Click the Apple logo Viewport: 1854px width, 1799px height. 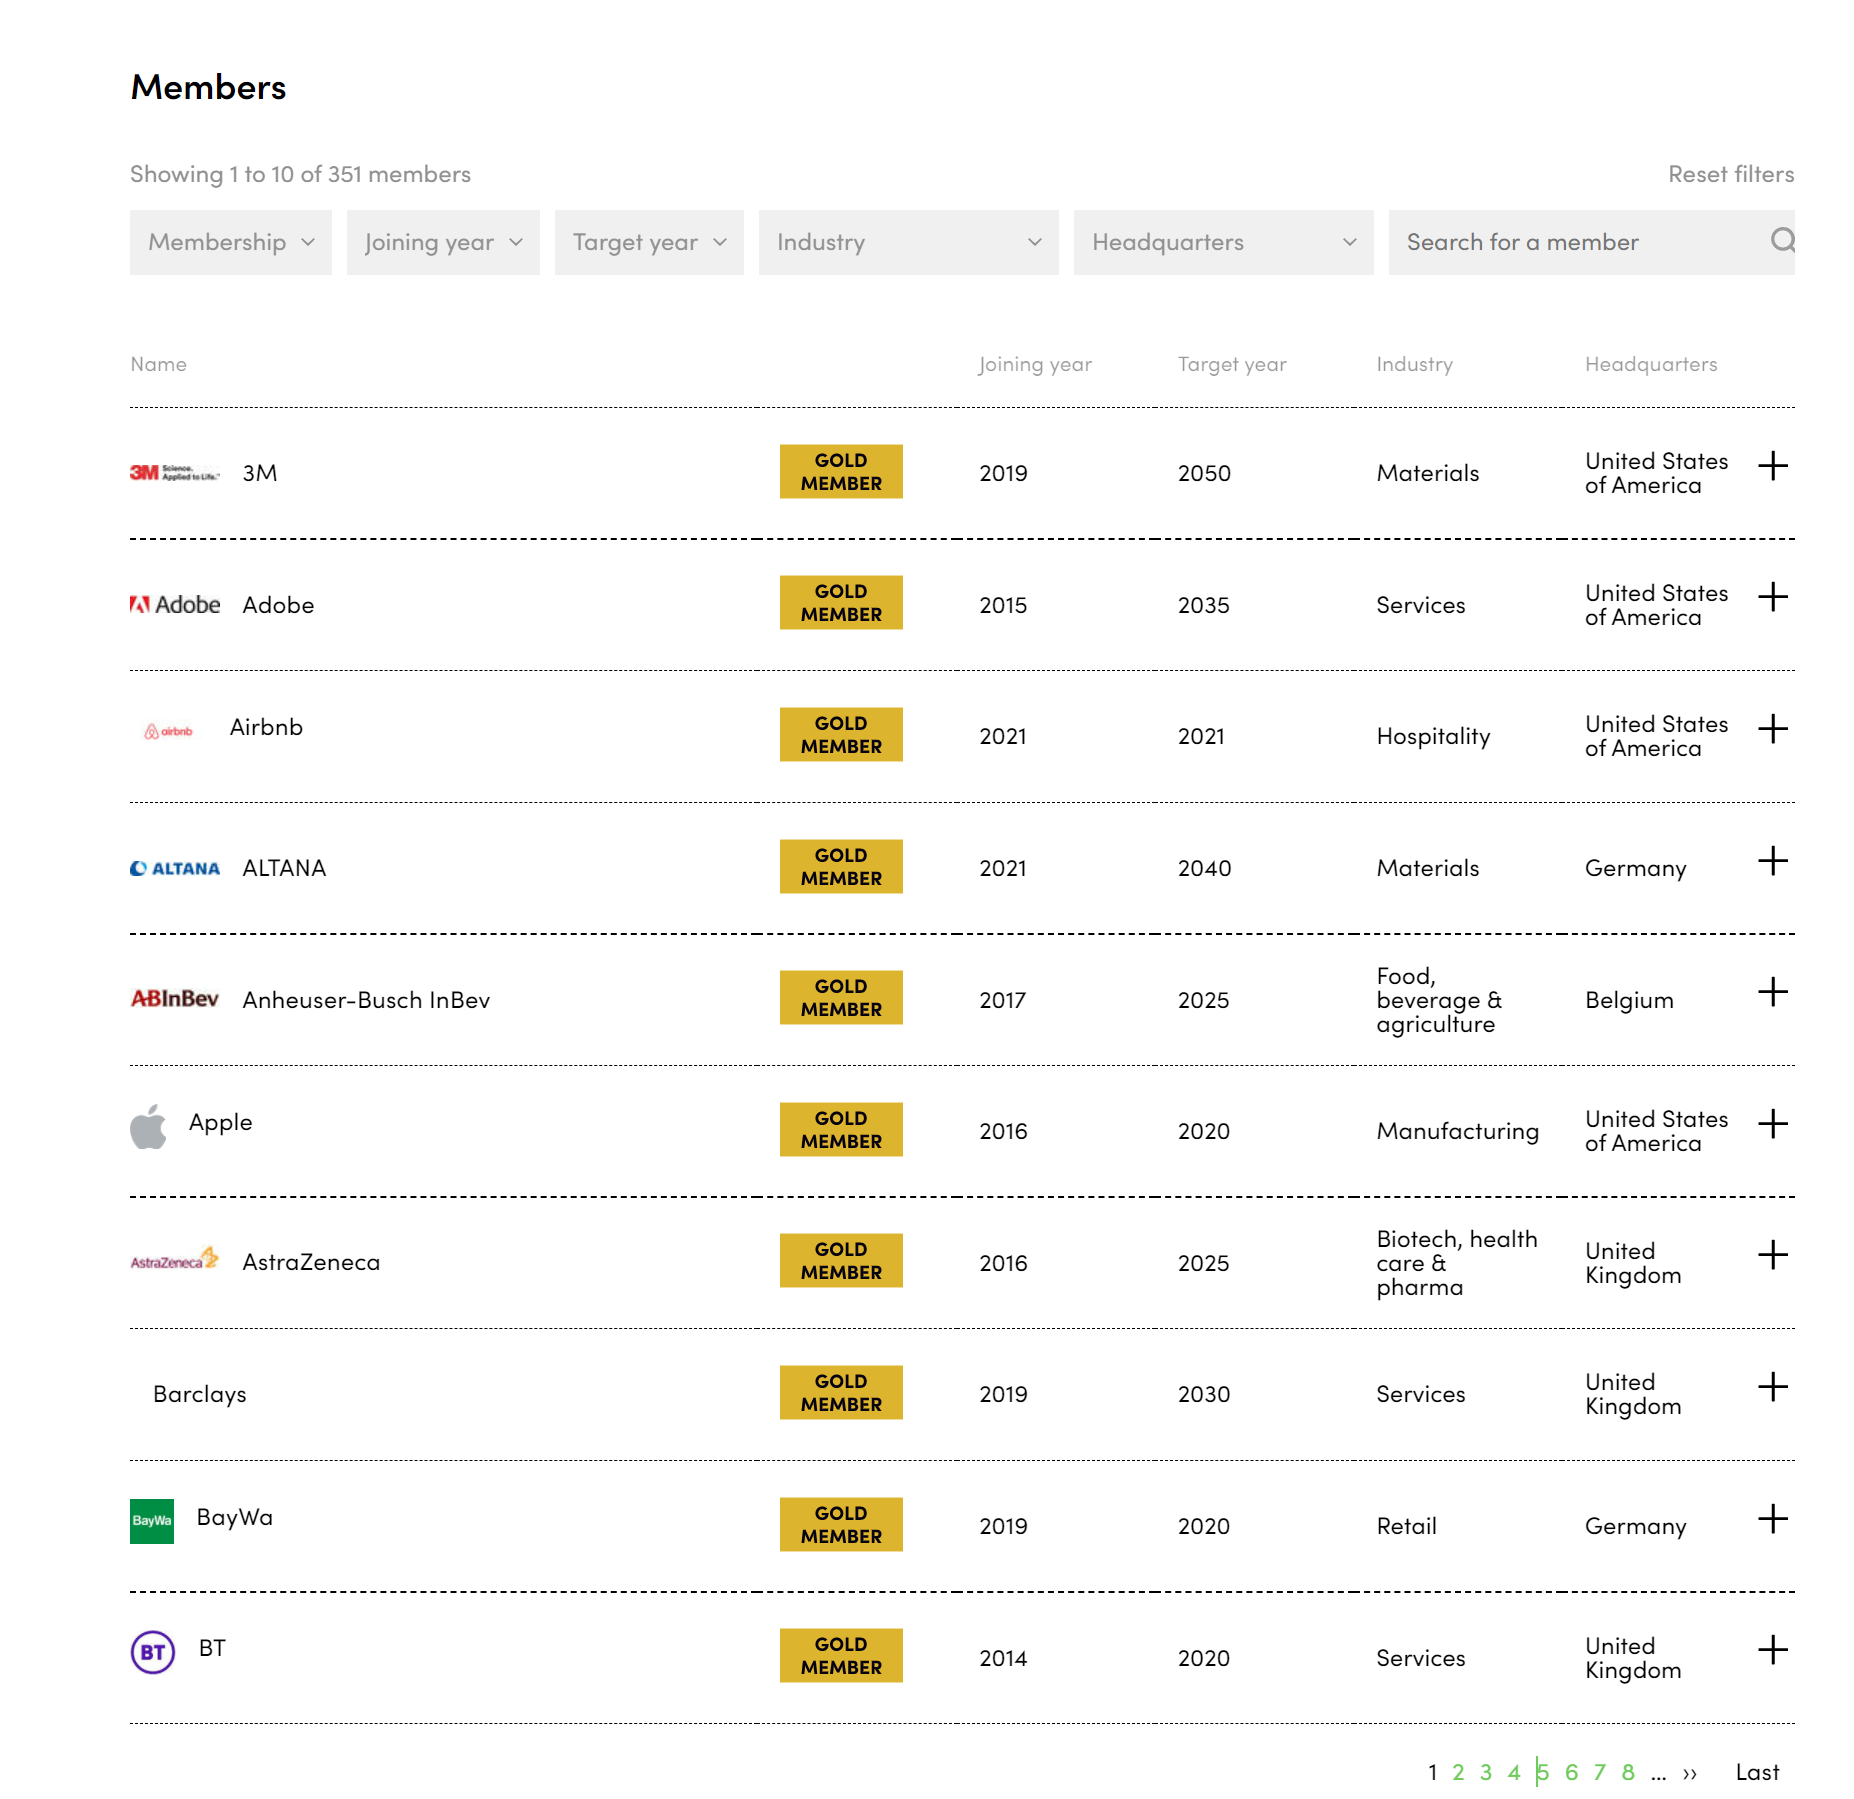(148, 1126)
